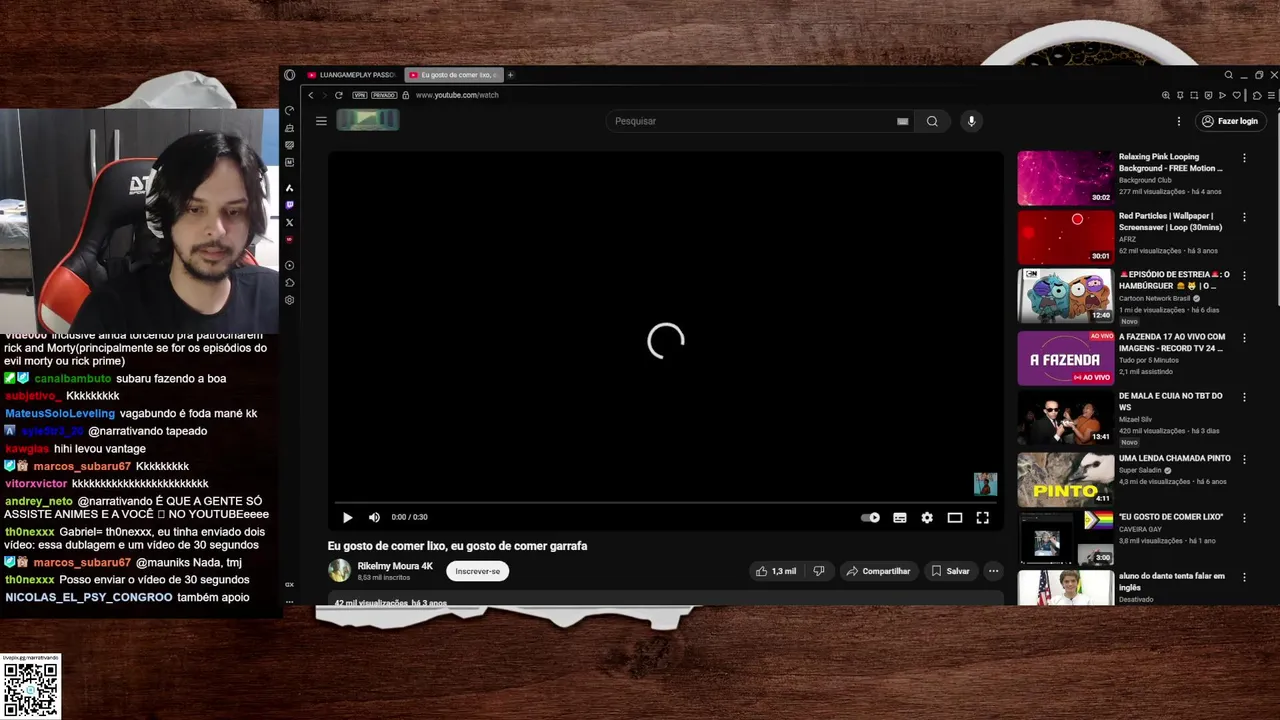The height and width of the screenshot is (720, 1280).
Task: Click the Compartilhar share button
Action: 878,571
